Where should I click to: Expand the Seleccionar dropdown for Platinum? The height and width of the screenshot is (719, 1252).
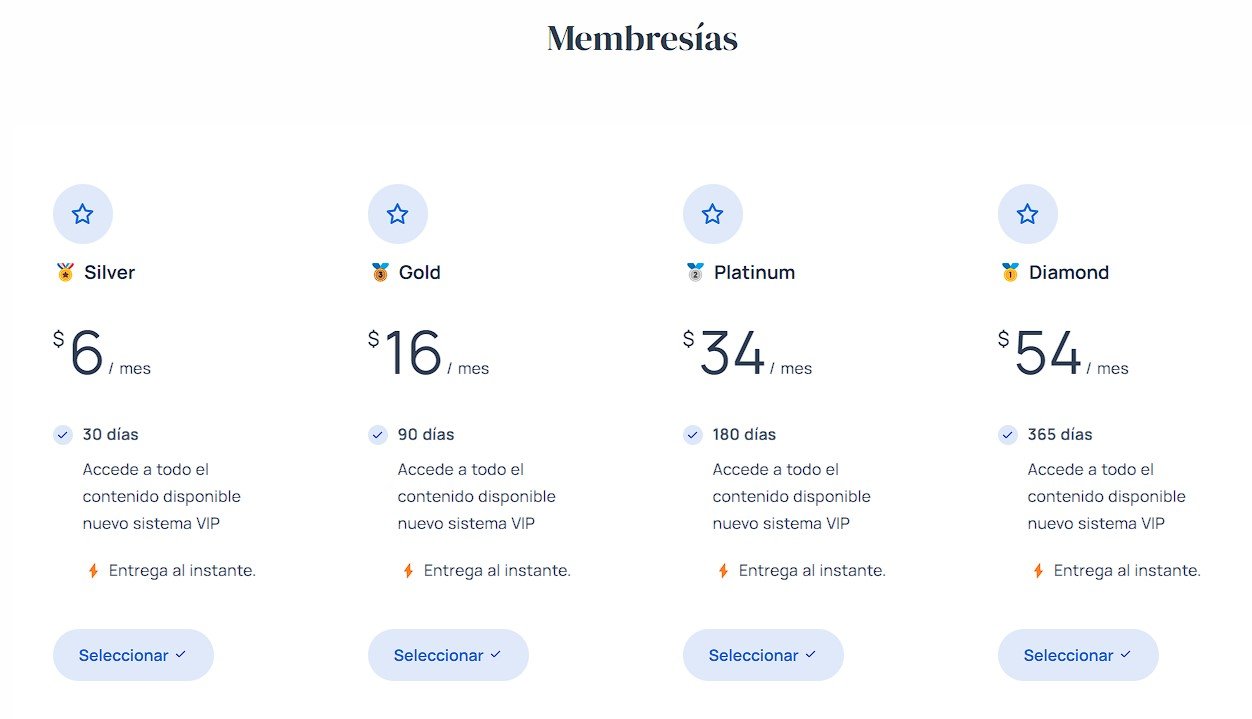click(763, 655)
